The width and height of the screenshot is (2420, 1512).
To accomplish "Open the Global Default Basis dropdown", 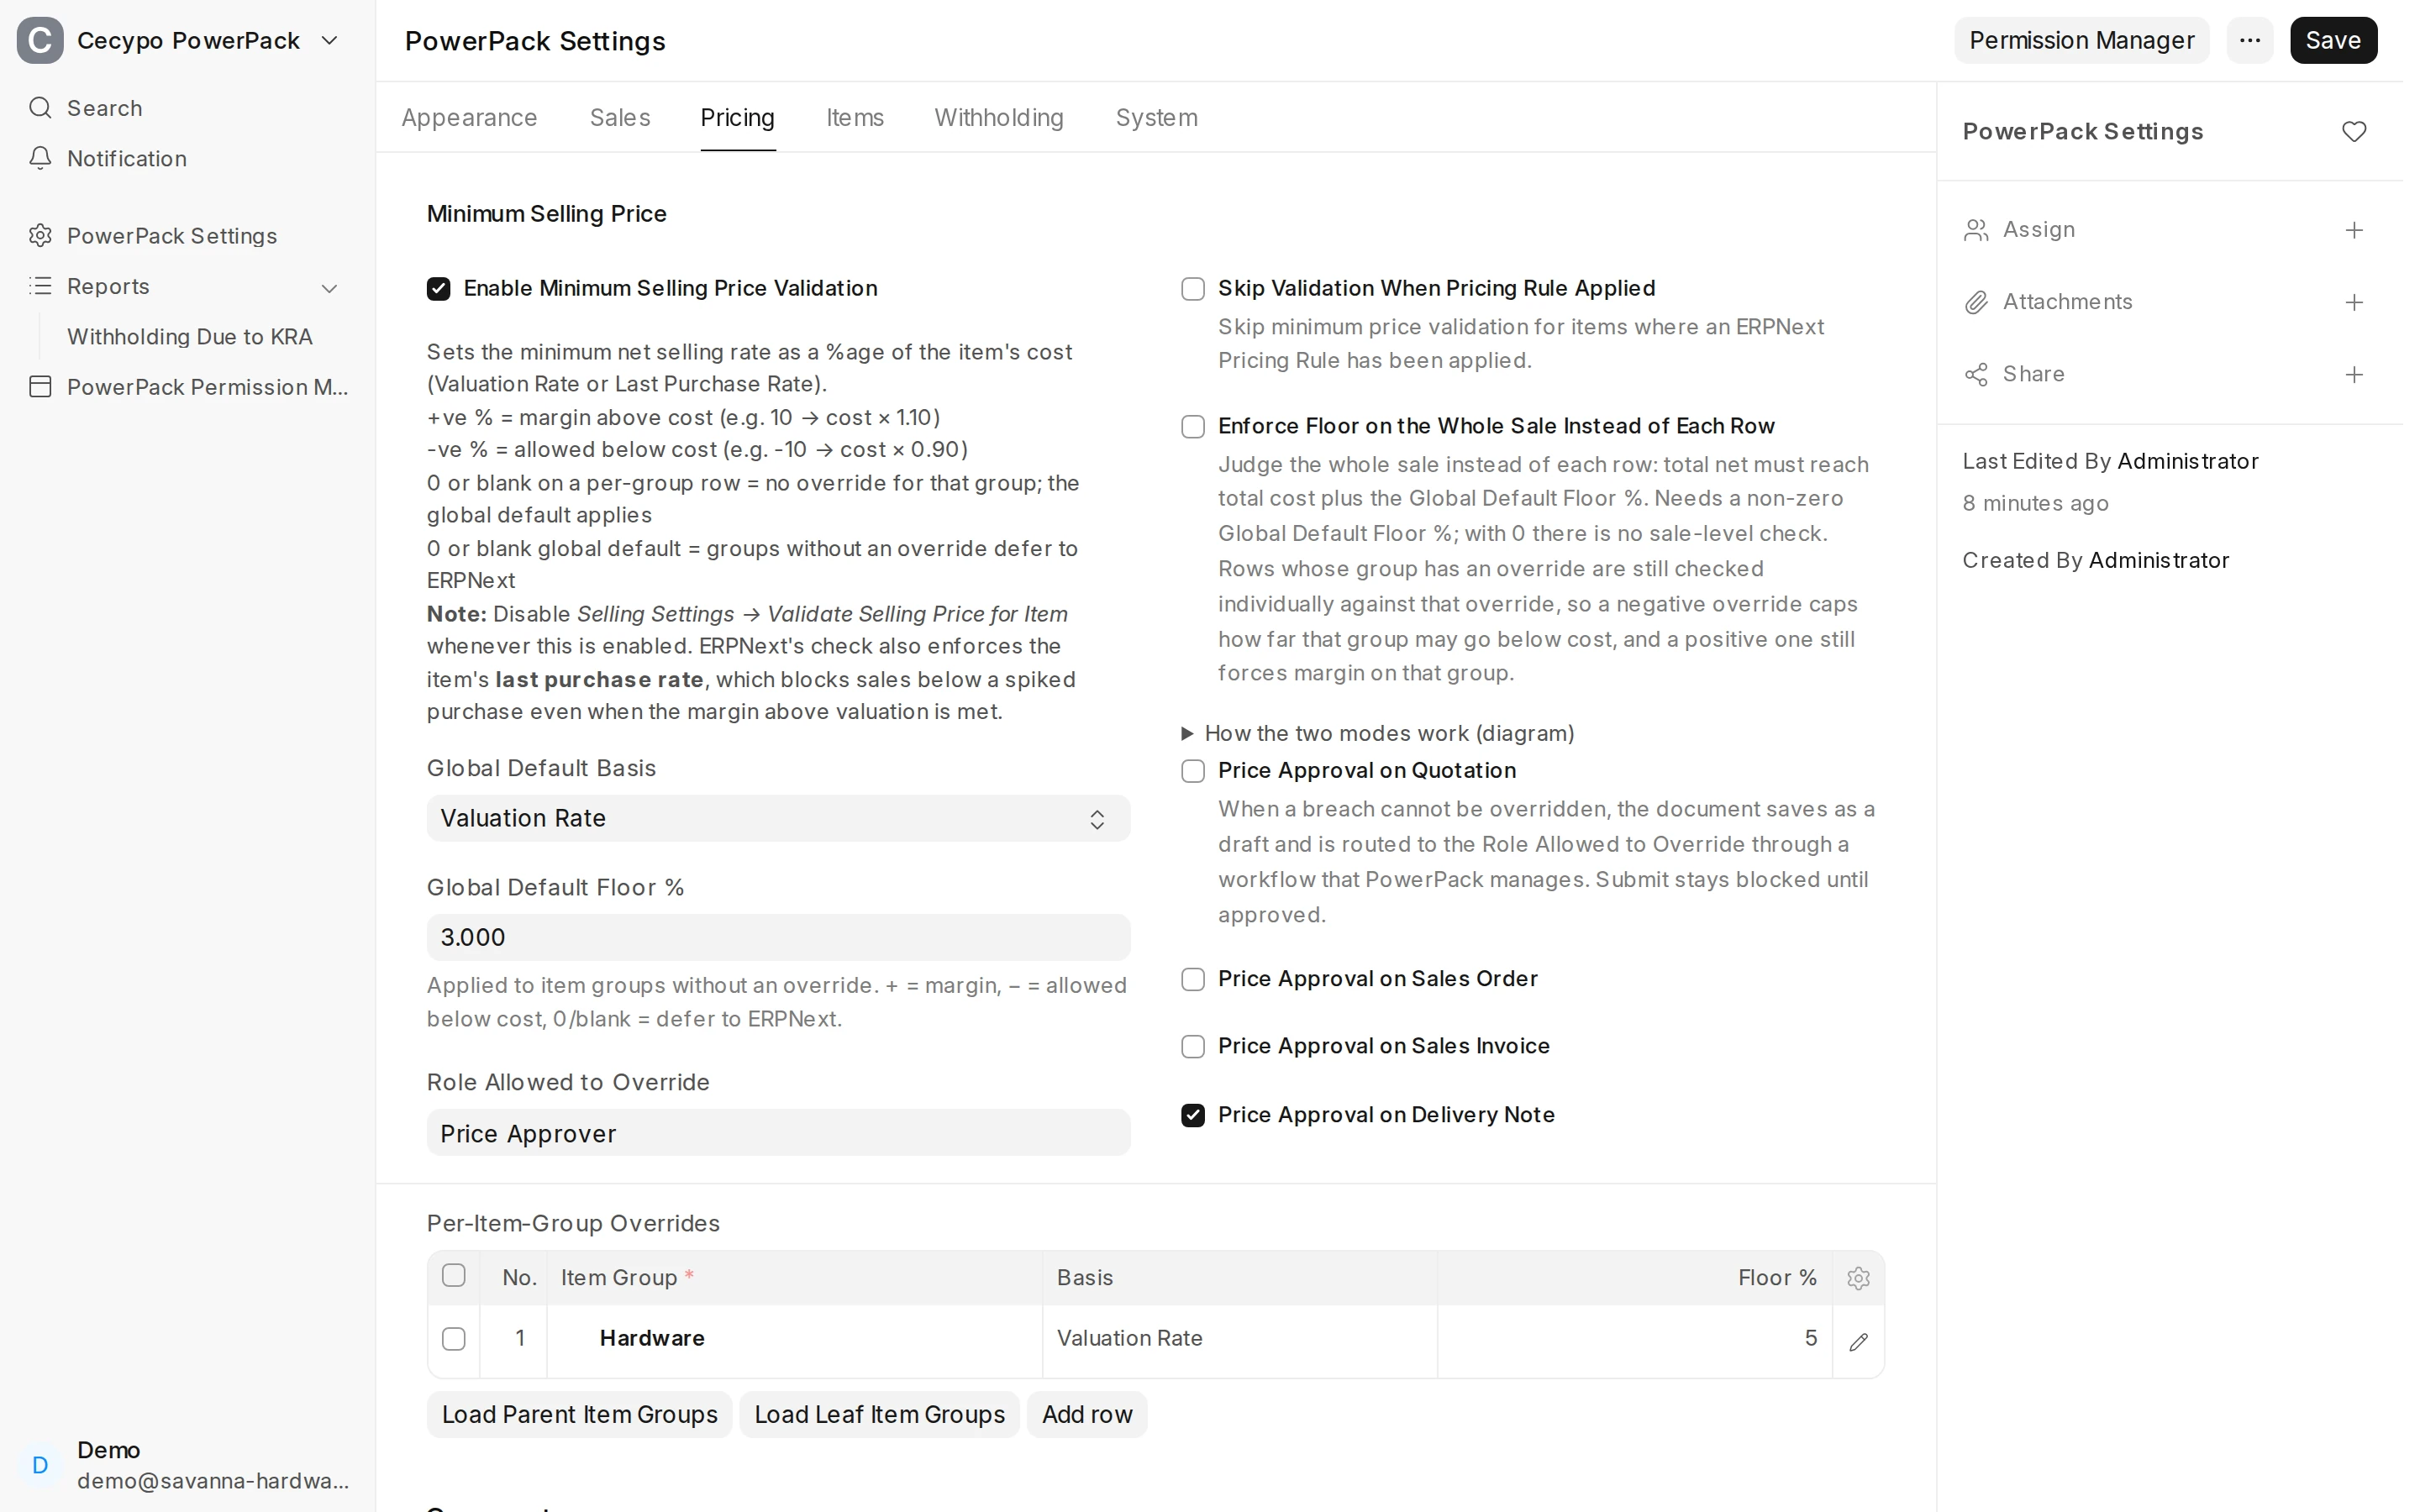I will point(778,818).
